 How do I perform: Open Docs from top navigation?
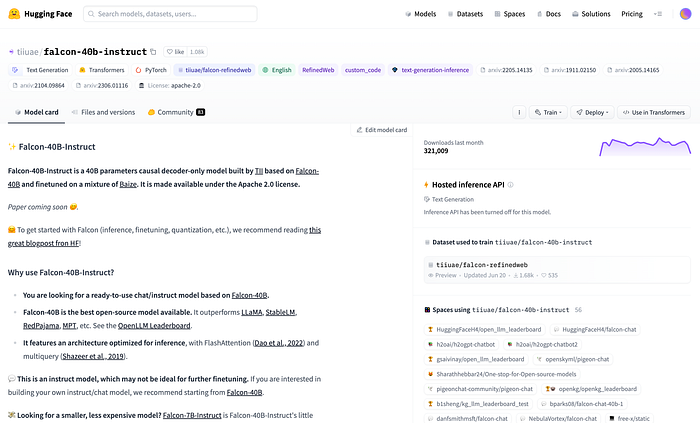tap(549, 14)
